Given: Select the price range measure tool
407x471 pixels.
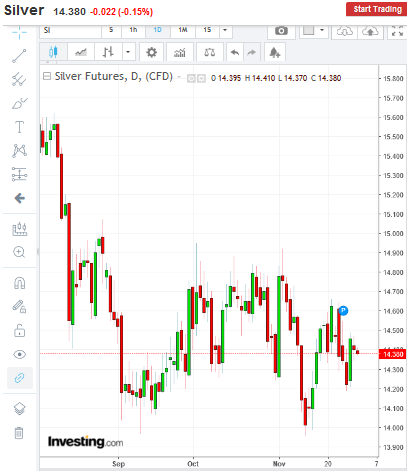Looking at the screenshot, I should (x=19, y=229).
